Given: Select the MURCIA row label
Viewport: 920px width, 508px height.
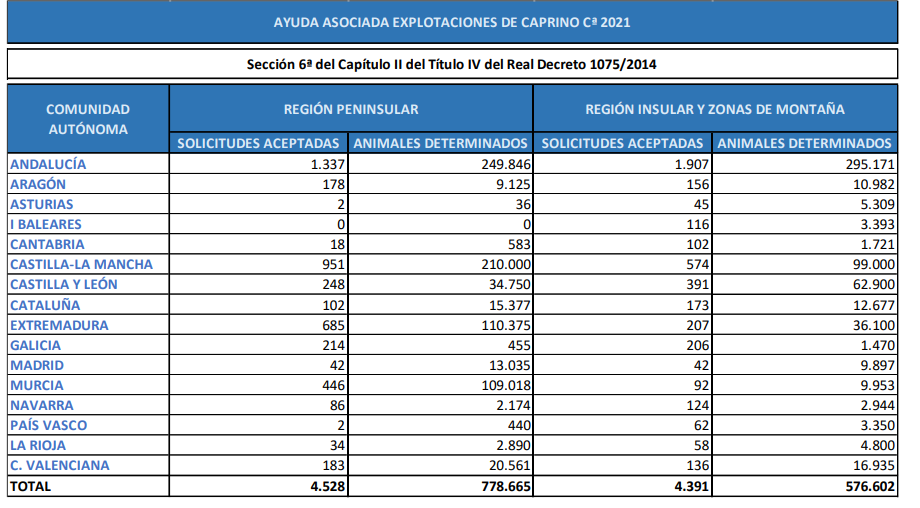Looking at the screenshot, I should 37,385.
